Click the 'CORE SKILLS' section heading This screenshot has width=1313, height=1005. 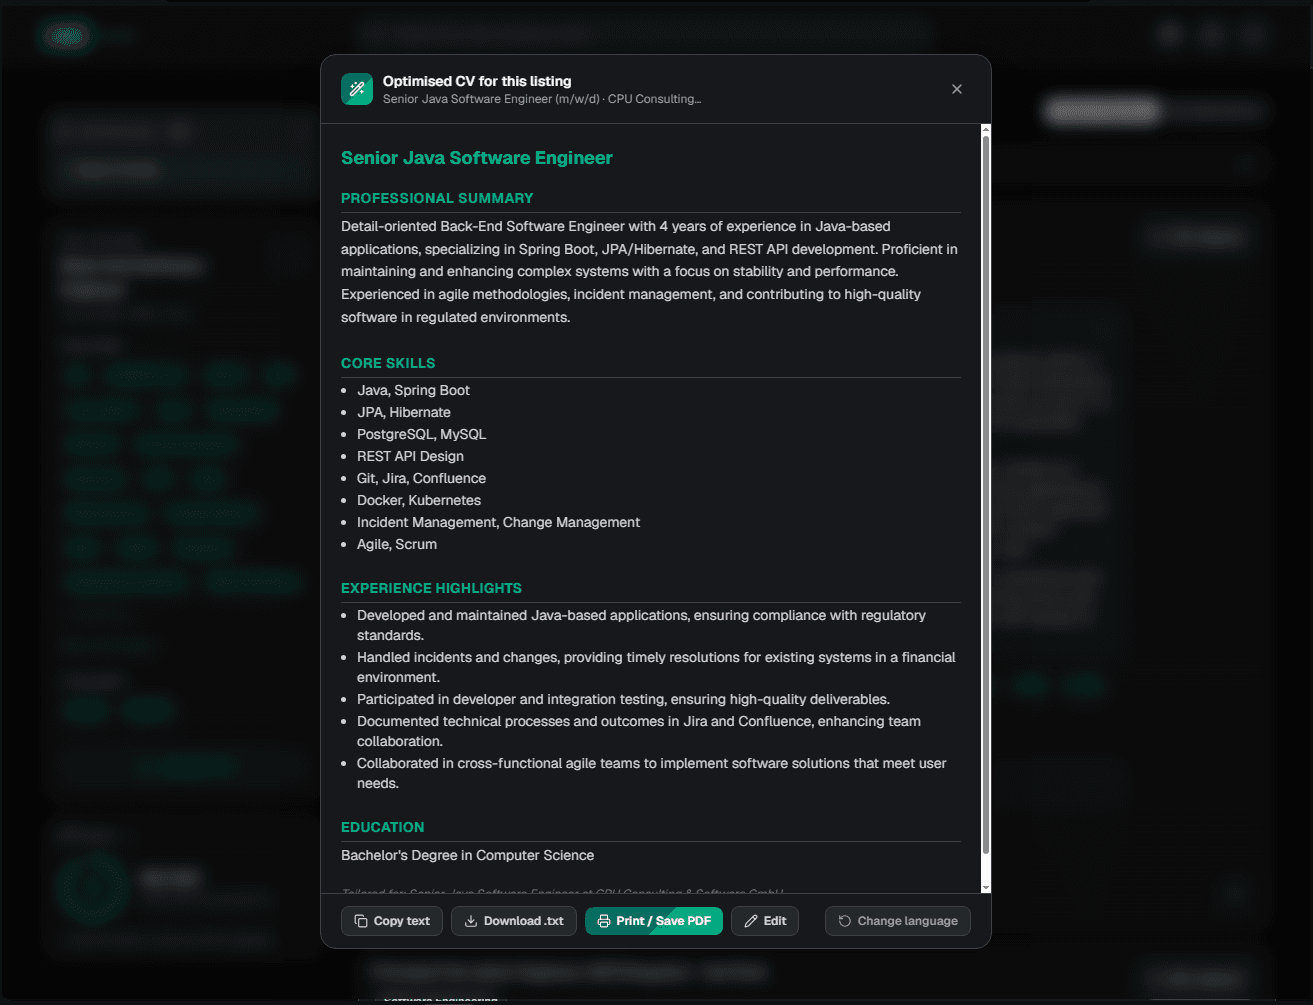(388, 363)
